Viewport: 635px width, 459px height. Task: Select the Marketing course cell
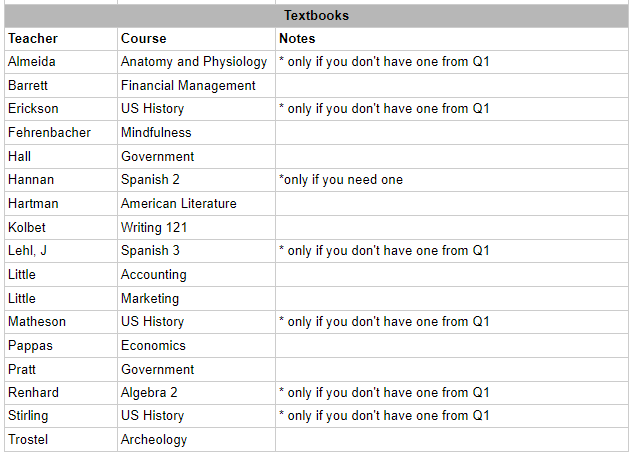[196, 299]
